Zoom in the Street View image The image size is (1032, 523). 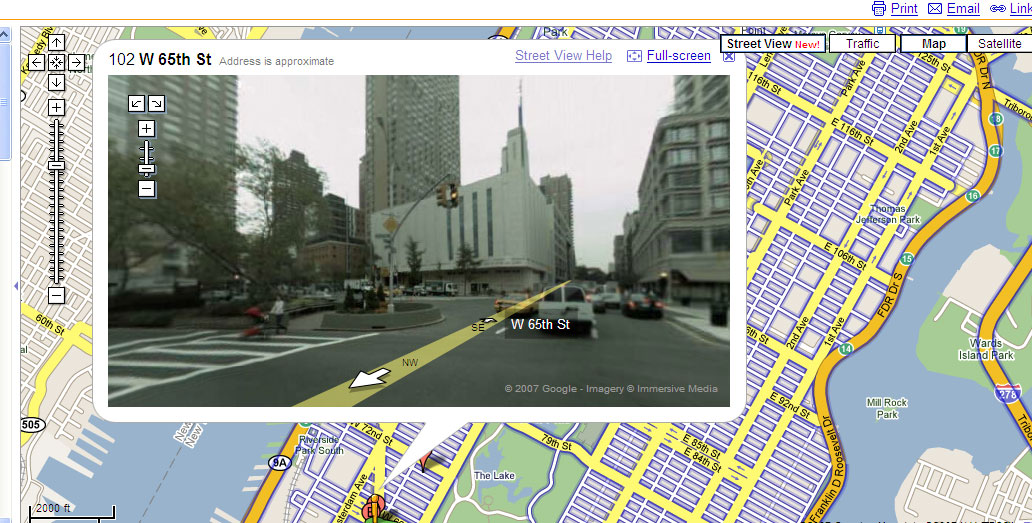coord(147,128)
